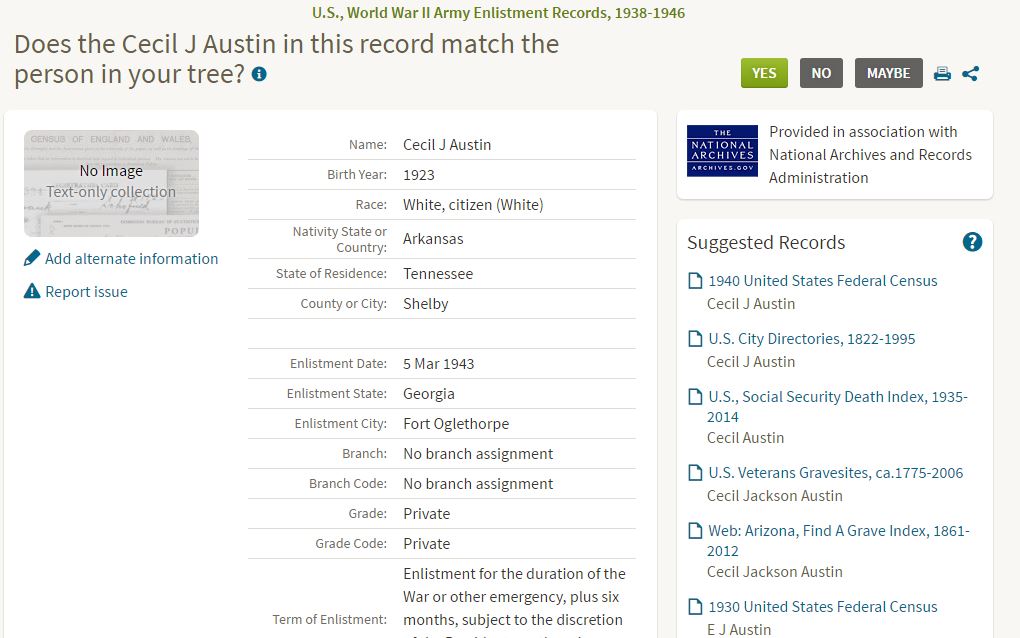Image resolution: width=1020 pixels, height=638 pixels.
Task: Open U.S., Social Security Death Index record
Action: 838,406
